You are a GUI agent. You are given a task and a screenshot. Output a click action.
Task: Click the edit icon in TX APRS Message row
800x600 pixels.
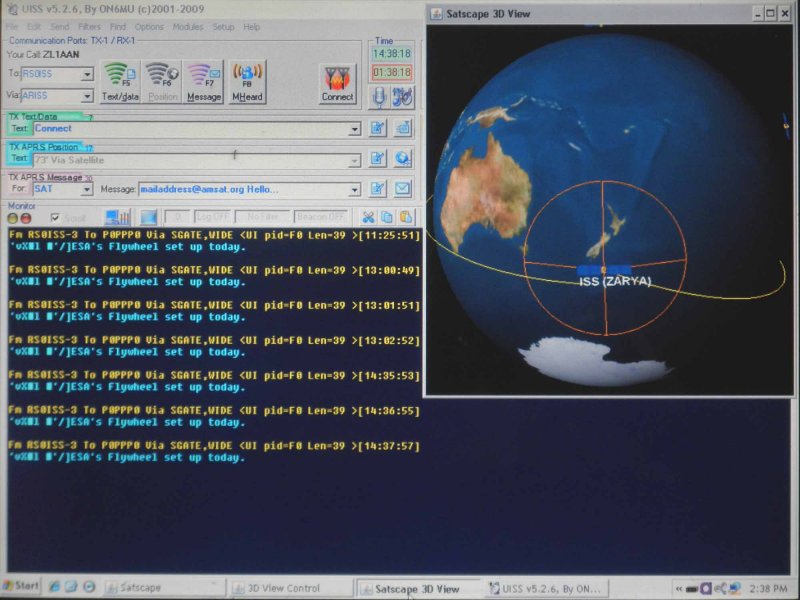(378, 189)
